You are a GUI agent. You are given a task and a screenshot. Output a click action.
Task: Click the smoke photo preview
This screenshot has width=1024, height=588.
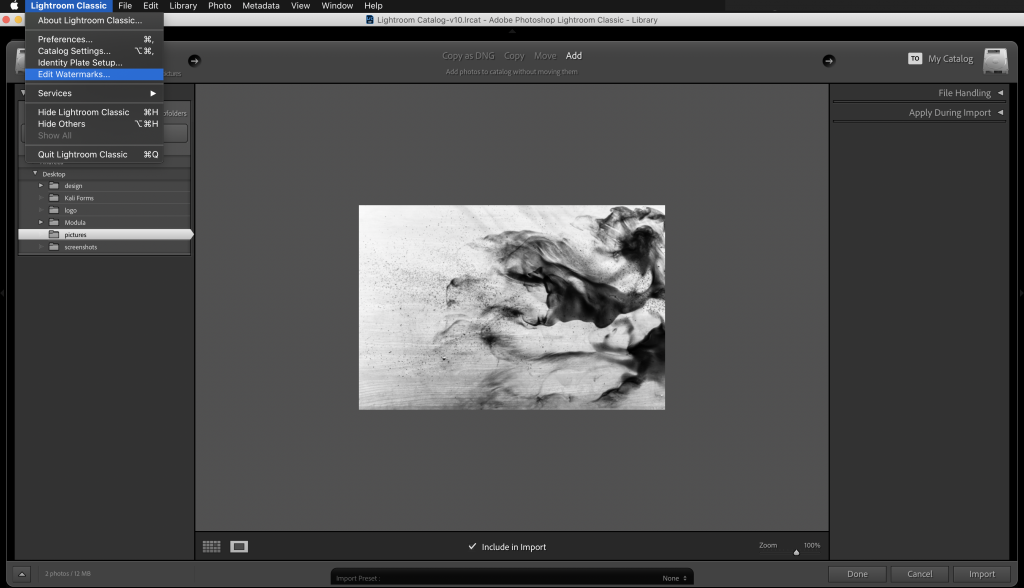tap(512, 308)
